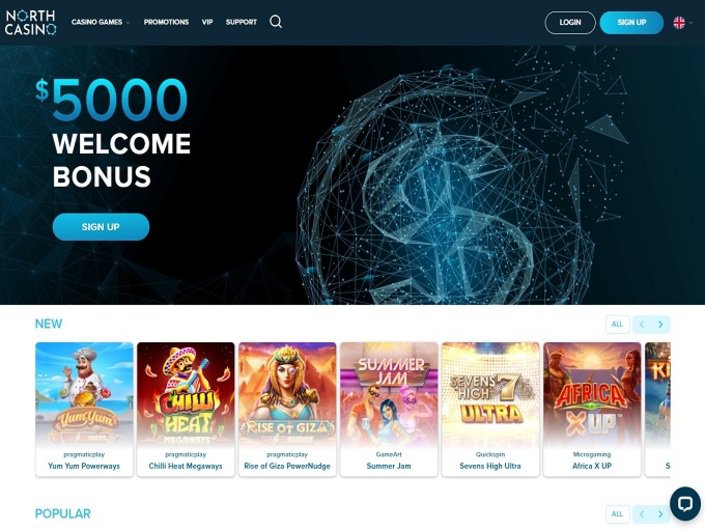The width and height of the screenshot is (705, 530).
Task: View ALL games in NEW section
Action: (617, 324)
